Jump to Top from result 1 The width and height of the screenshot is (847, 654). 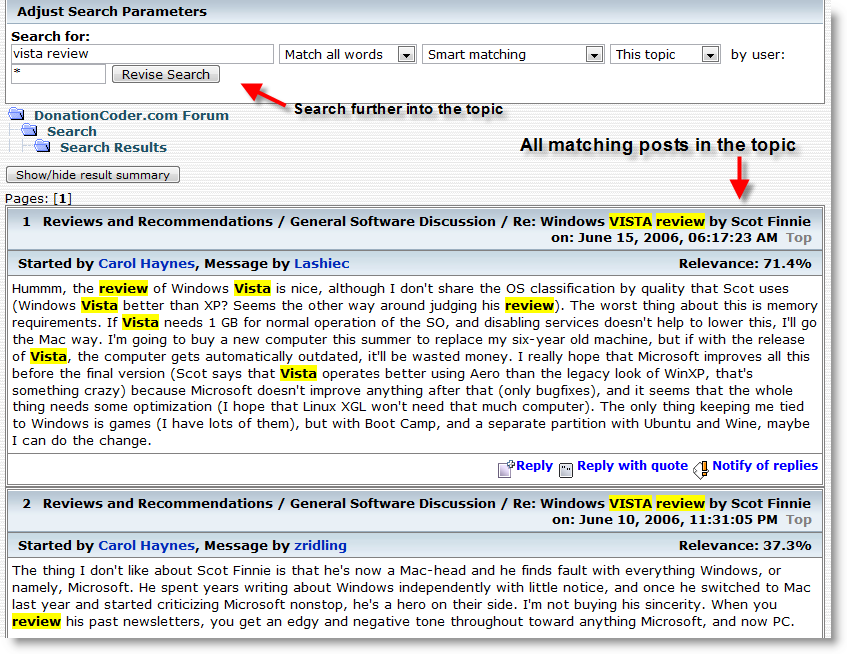(799, 238)
